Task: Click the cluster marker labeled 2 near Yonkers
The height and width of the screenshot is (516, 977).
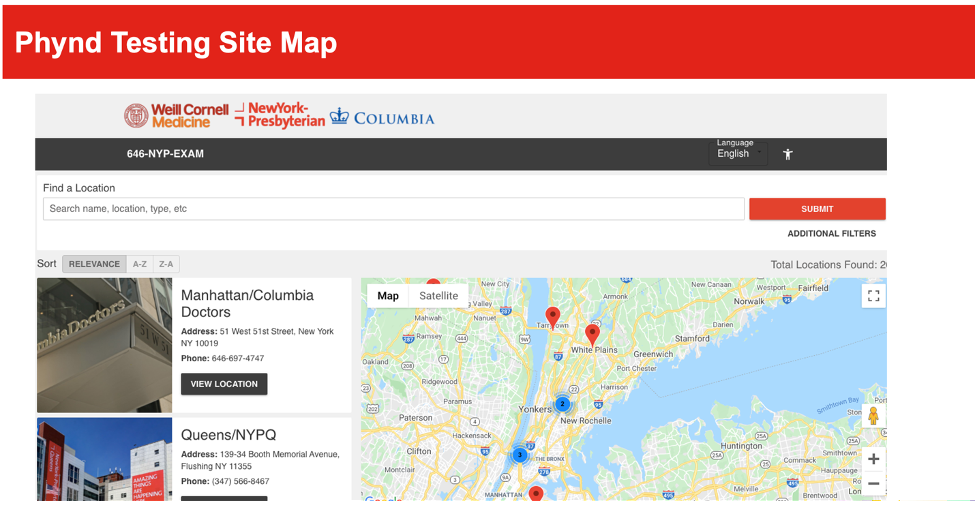Action: [563, 404]
